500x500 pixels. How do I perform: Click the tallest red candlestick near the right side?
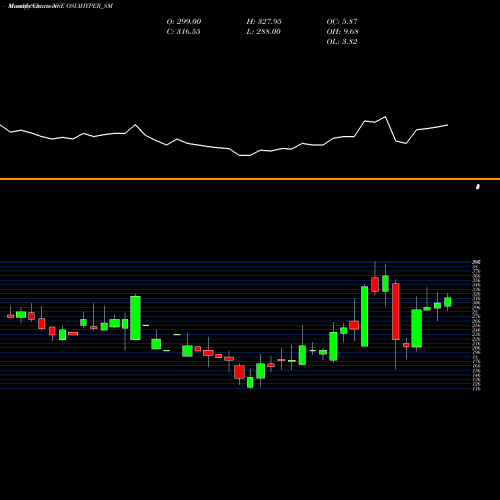(396, 312)
